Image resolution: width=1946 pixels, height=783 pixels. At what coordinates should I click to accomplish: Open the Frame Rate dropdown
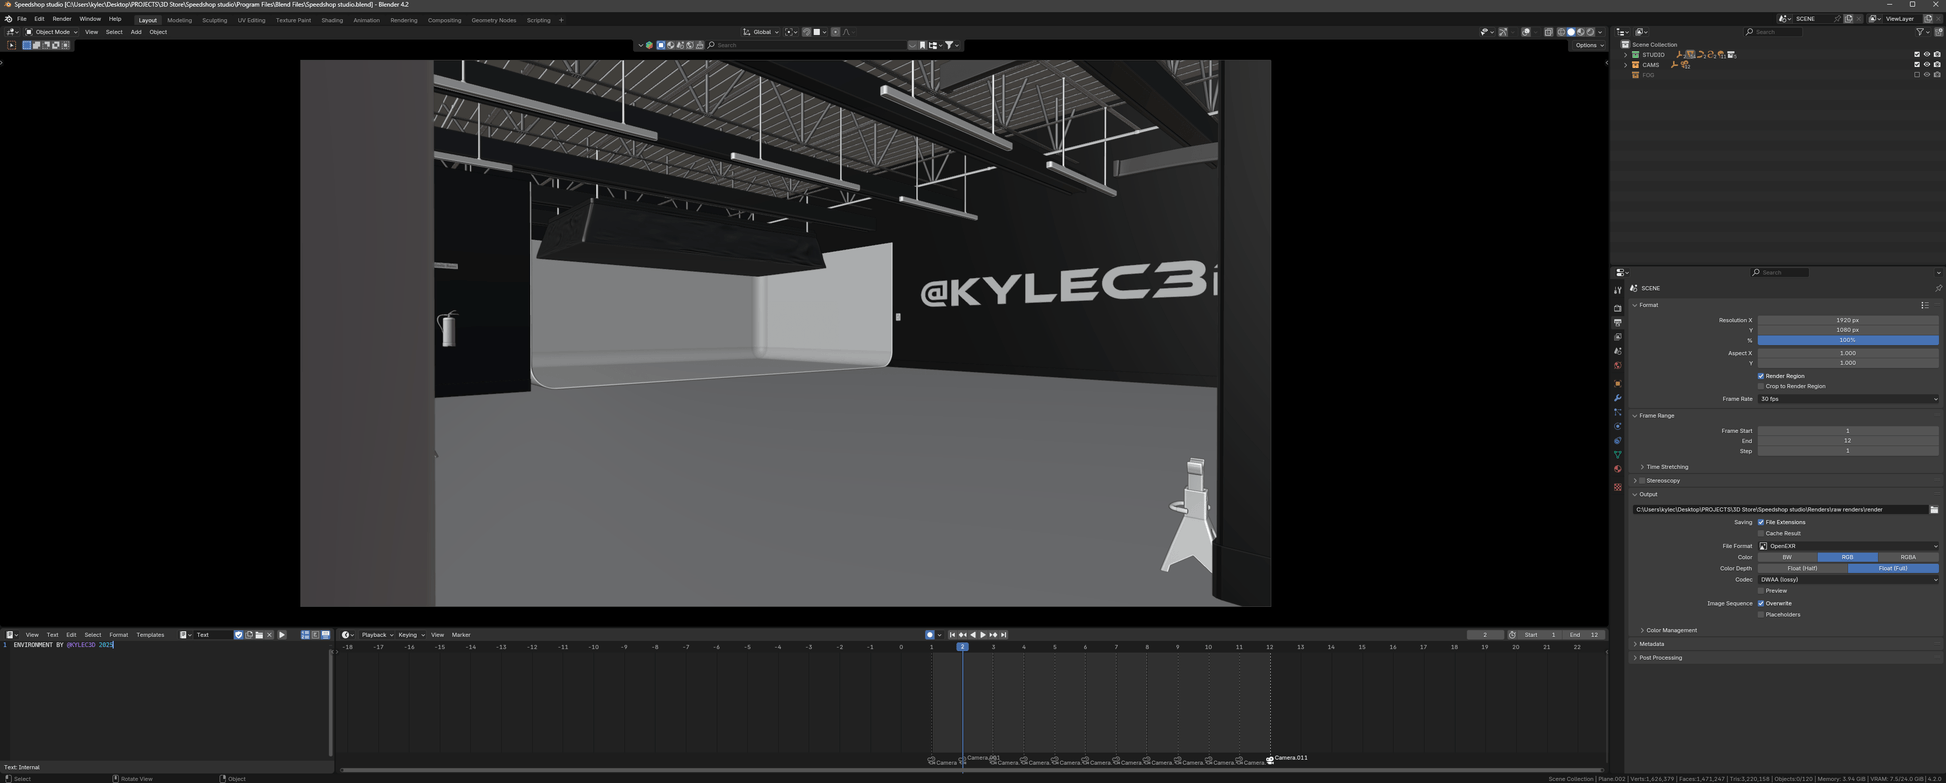(x=1847, y=399)
